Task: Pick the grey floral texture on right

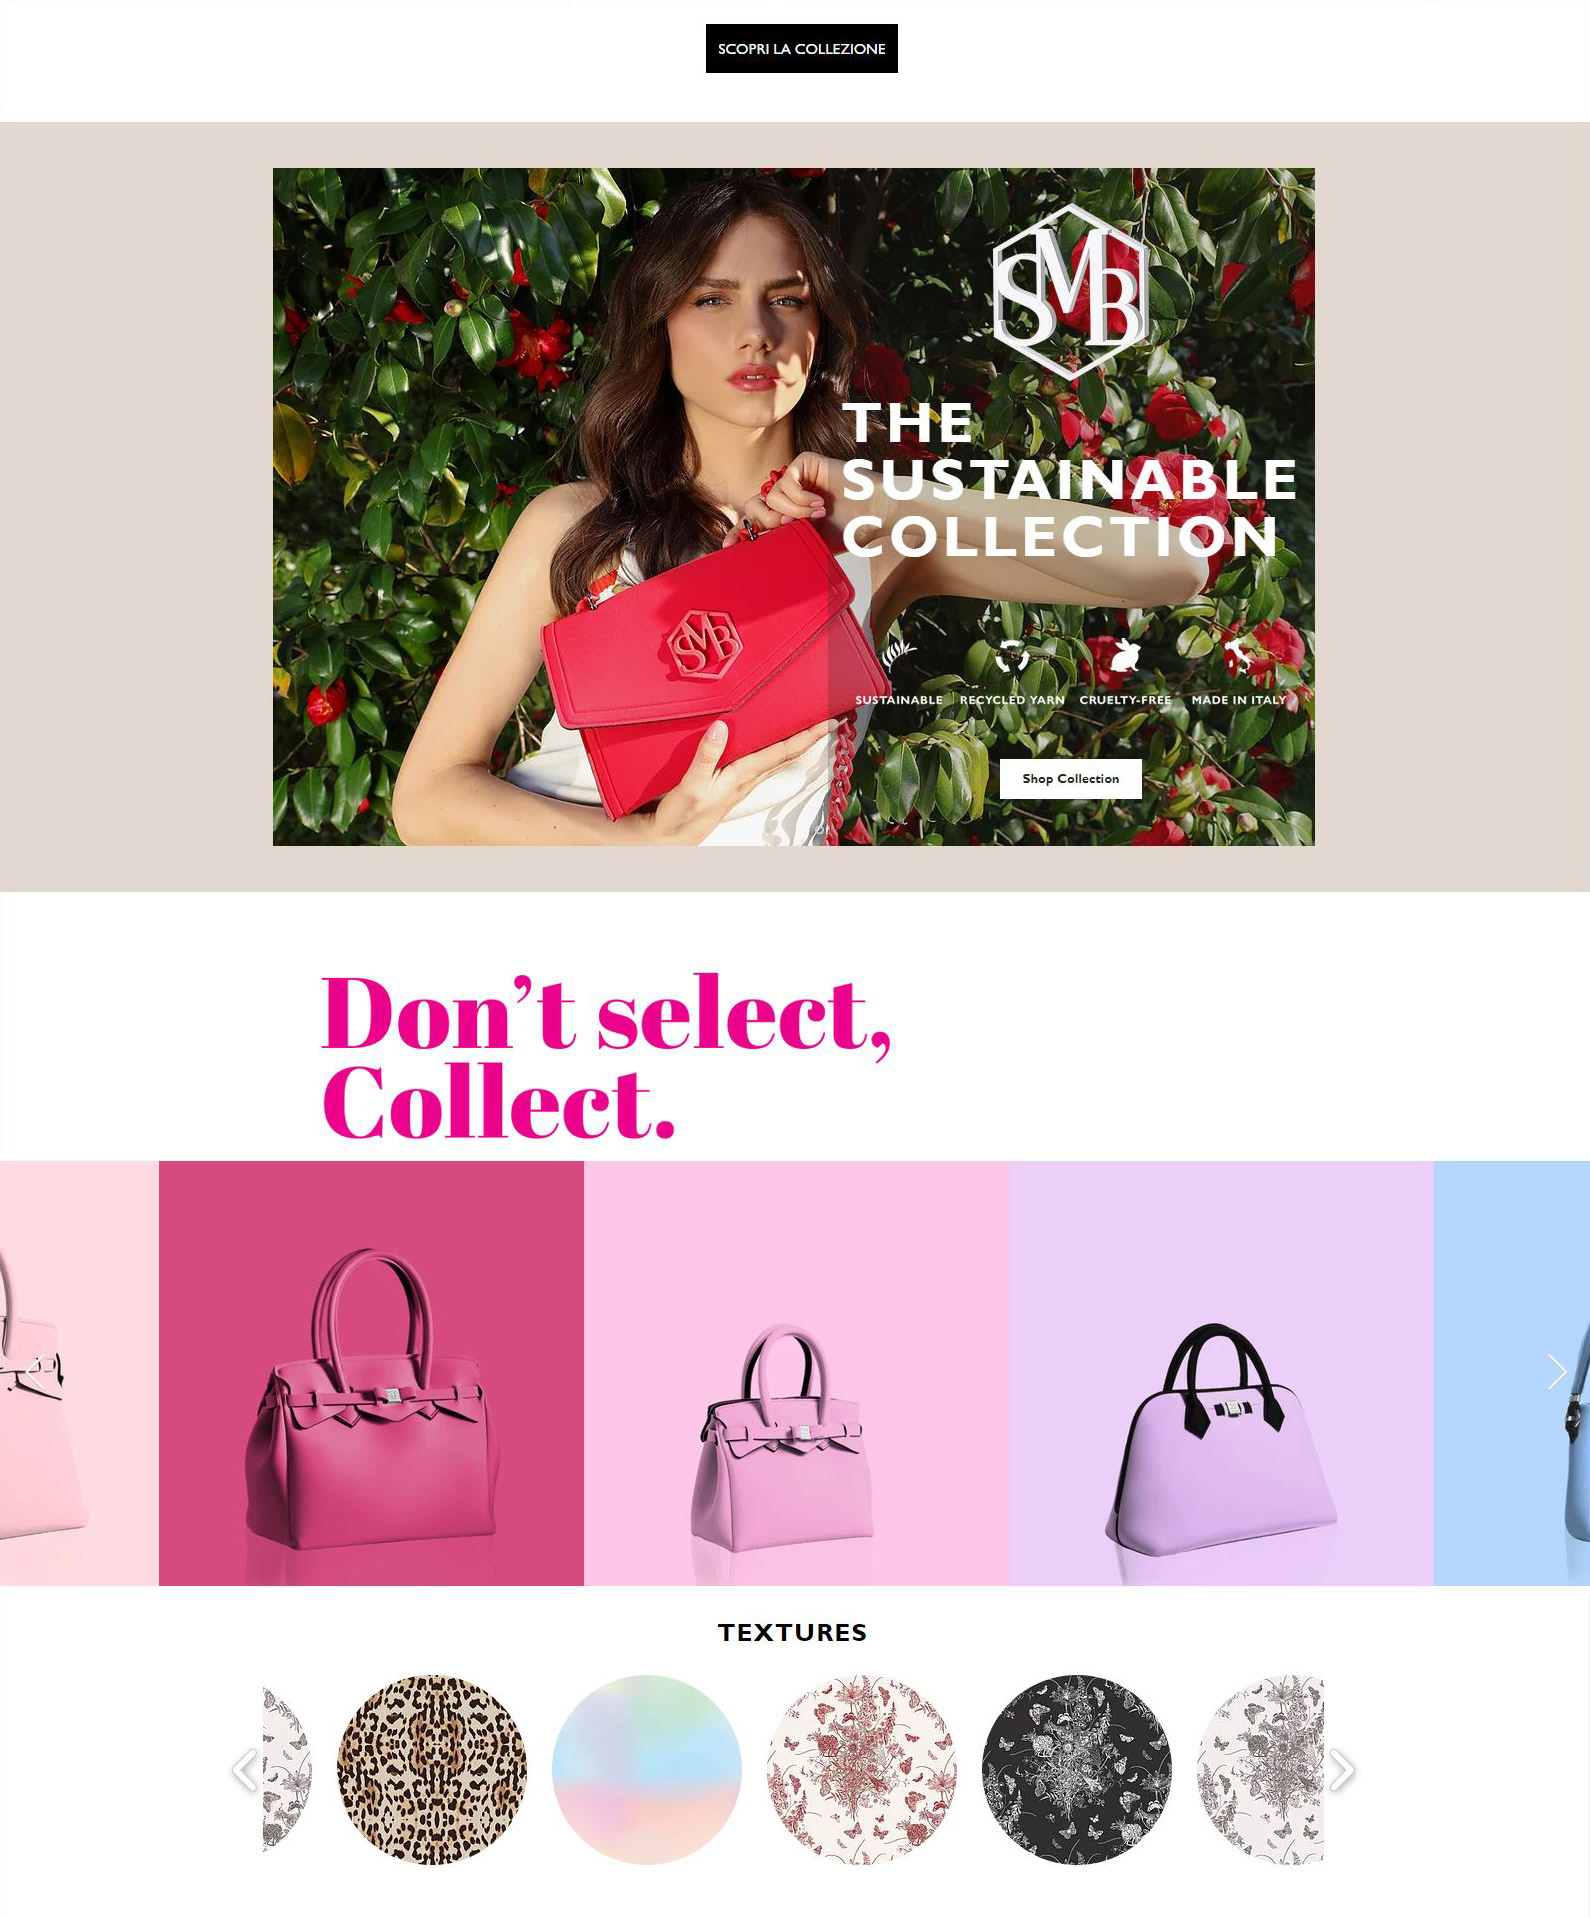Action: point(1261,1769)
